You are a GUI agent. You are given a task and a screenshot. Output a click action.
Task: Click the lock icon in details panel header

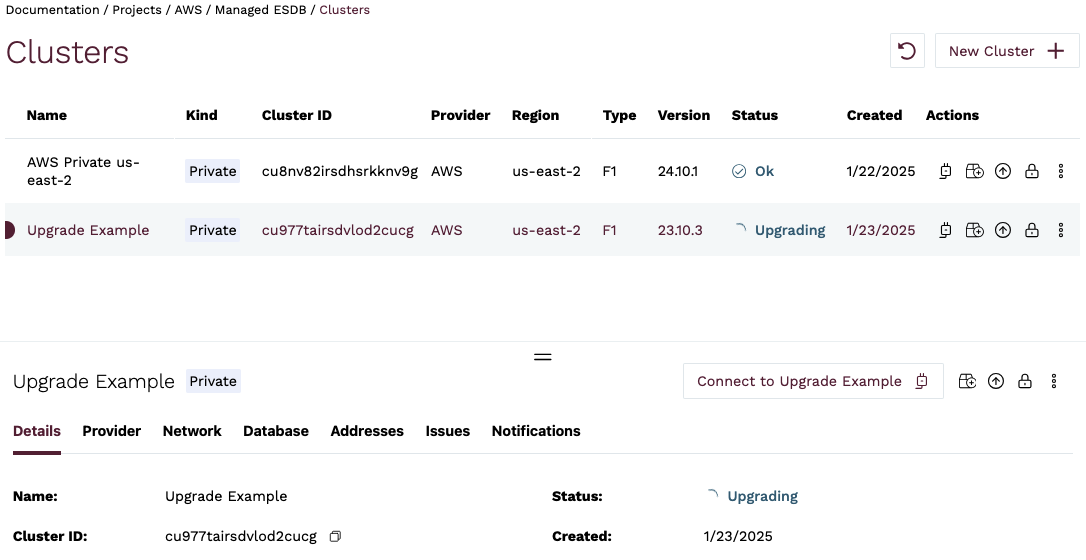[1024, 381]
